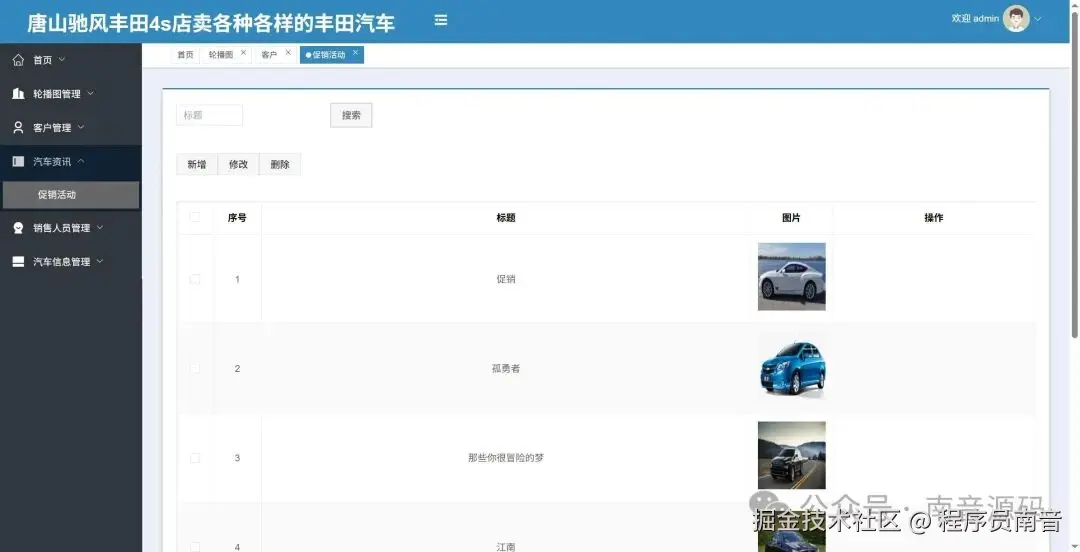
Task: Click the 操作 column header
Action: [x=934, y=218]
